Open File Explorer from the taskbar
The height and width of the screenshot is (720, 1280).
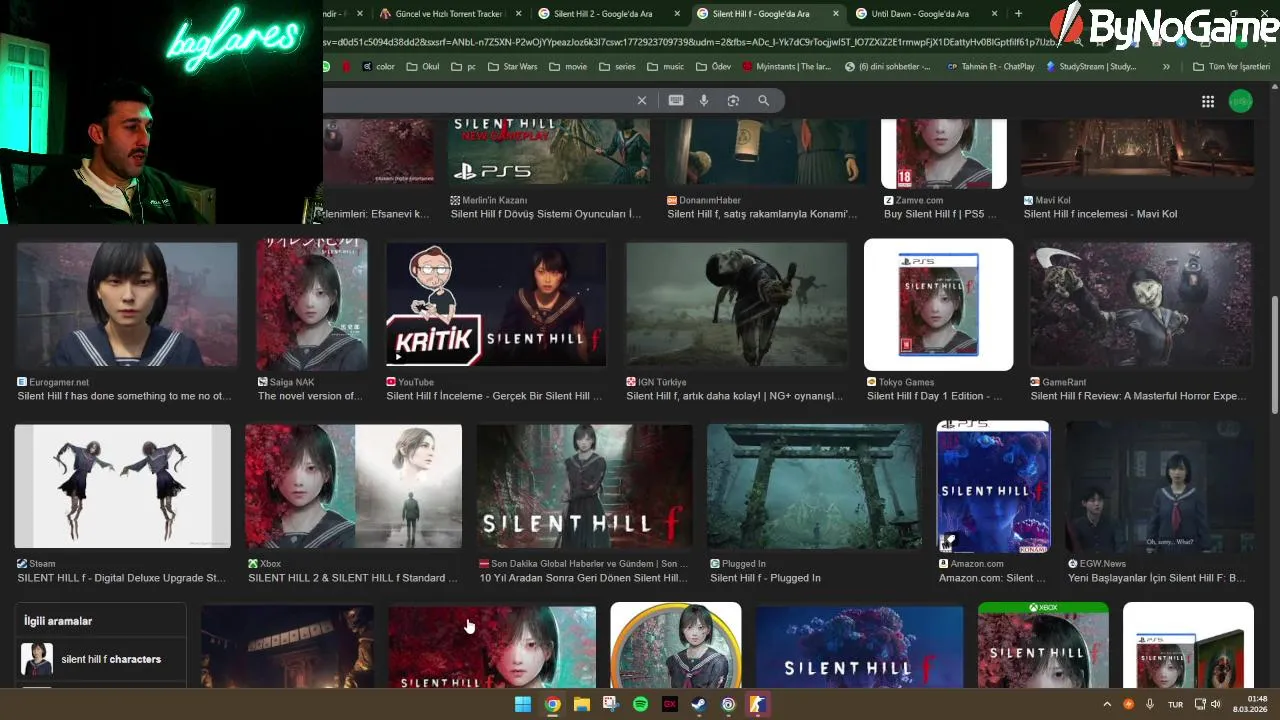pos(581,704)
